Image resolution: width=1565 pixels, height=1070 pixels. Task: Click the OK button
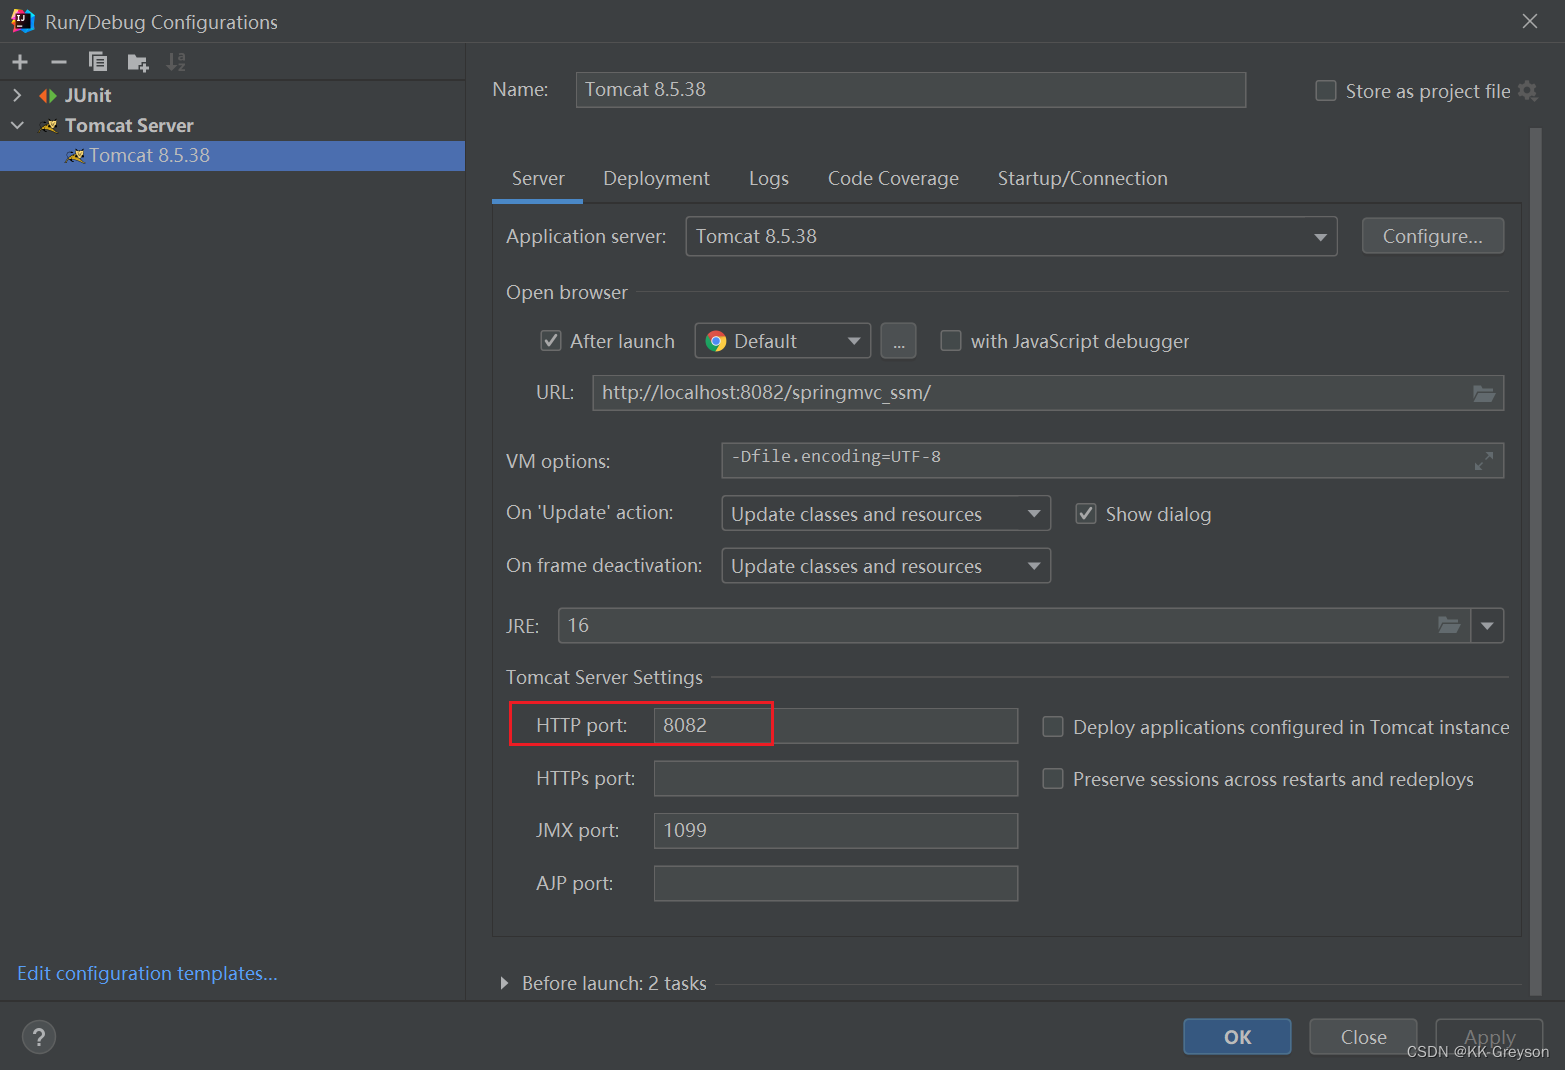pyautogui.click(x=1237, y=1037)
